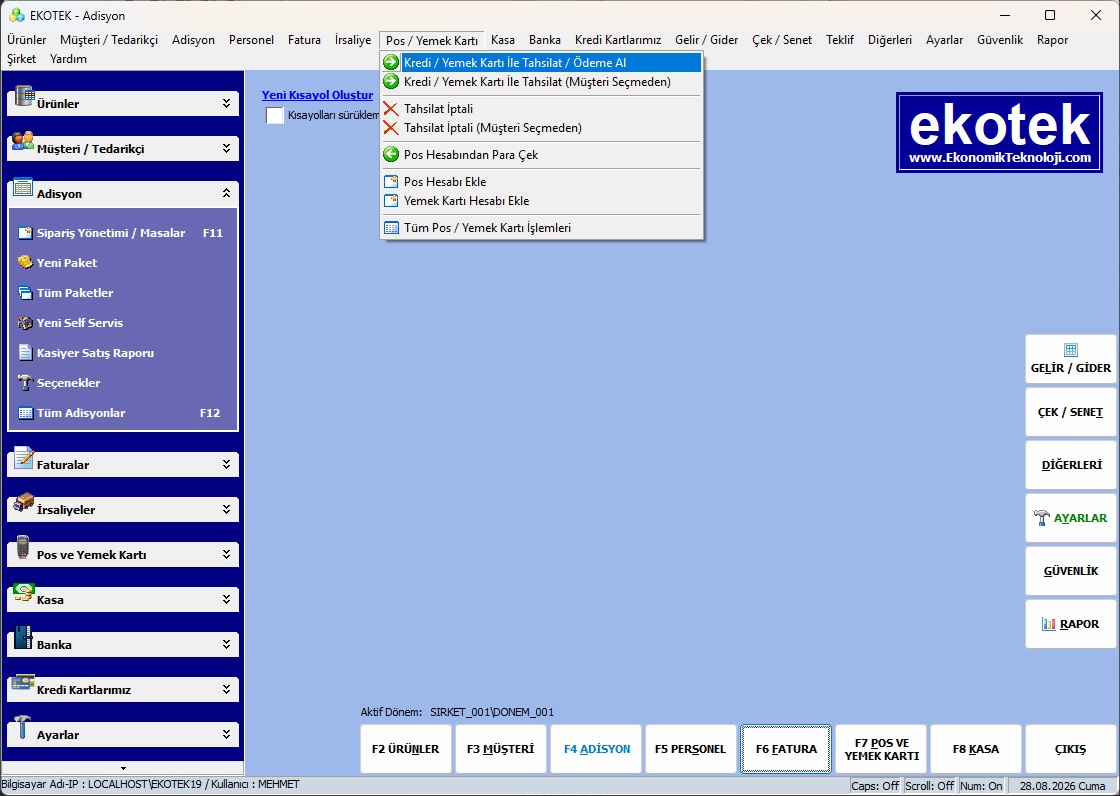Expand the Kasa sidebar panel
The height and width of the screenshot is (796, 1120).
226,600
